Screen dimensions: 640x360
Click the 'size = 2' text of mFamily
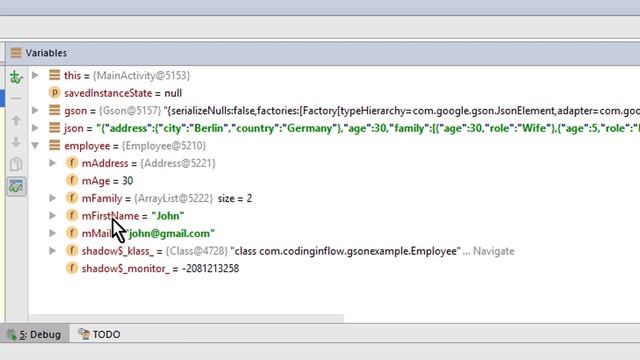(235, 198)
